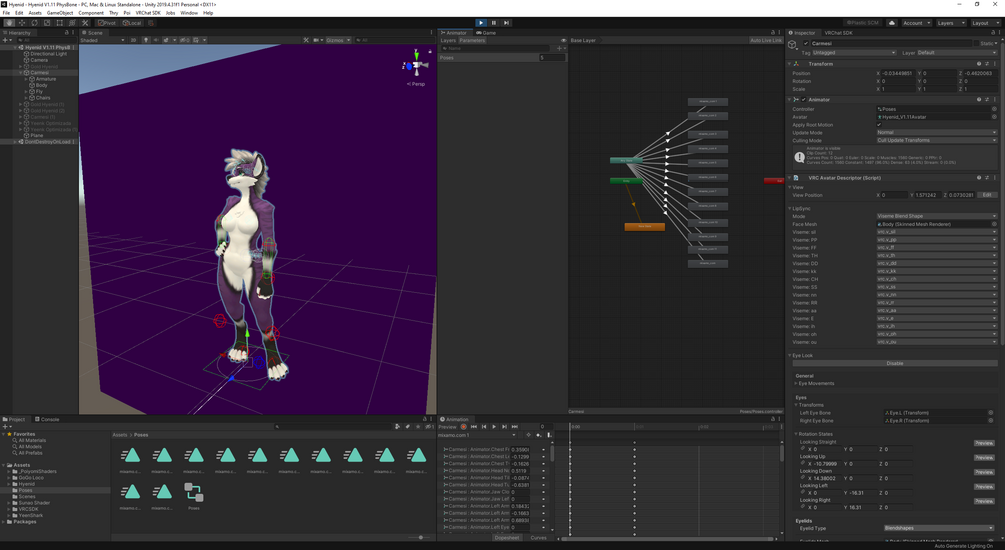This screenshot has width=1005, height=550.
Task: Switch to Animator Layers tab
Action: point(448,40)
